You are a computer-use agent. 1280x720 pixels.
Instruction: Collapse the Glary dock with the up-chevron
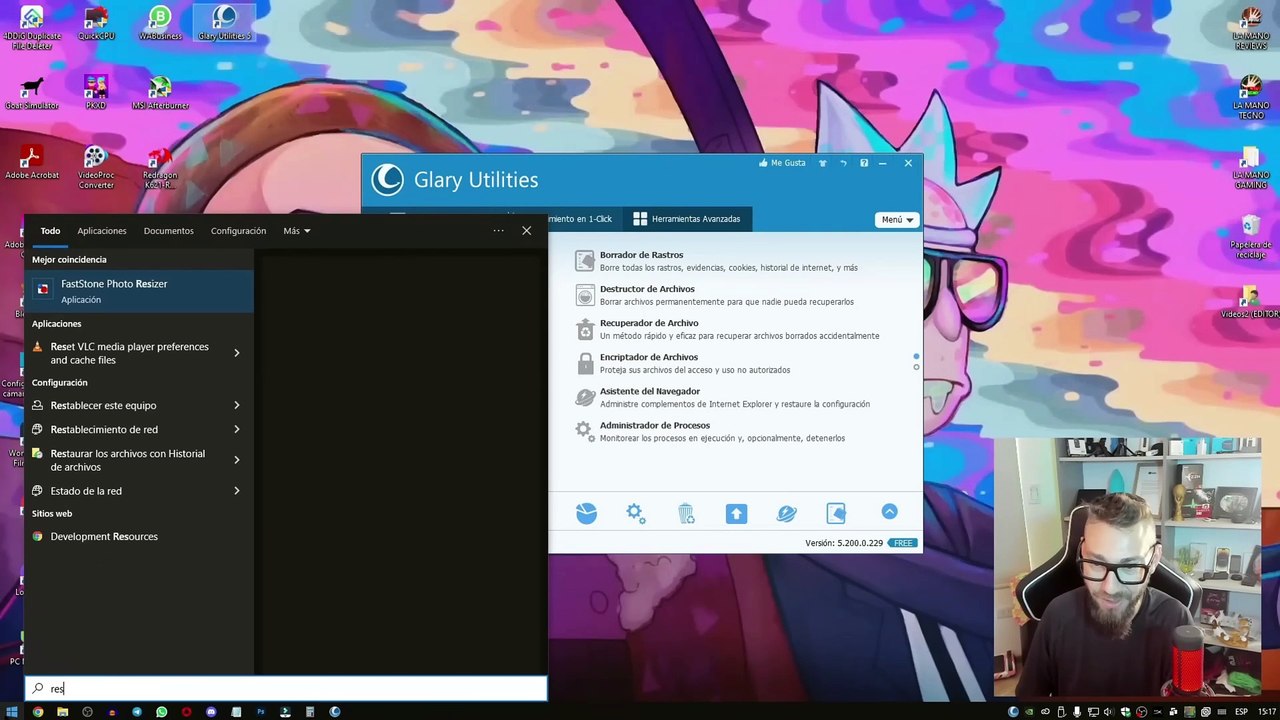[x=889, y=512]
